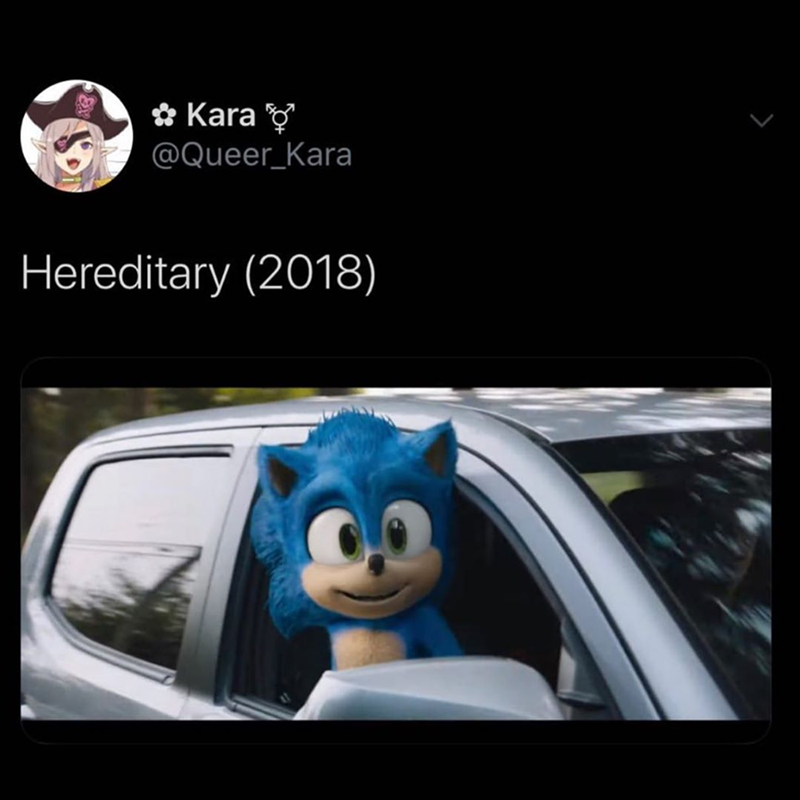This screenshot has height=800, width=800.
Task: Click the (2018) year in the tweet text
Action: [310, 273]
